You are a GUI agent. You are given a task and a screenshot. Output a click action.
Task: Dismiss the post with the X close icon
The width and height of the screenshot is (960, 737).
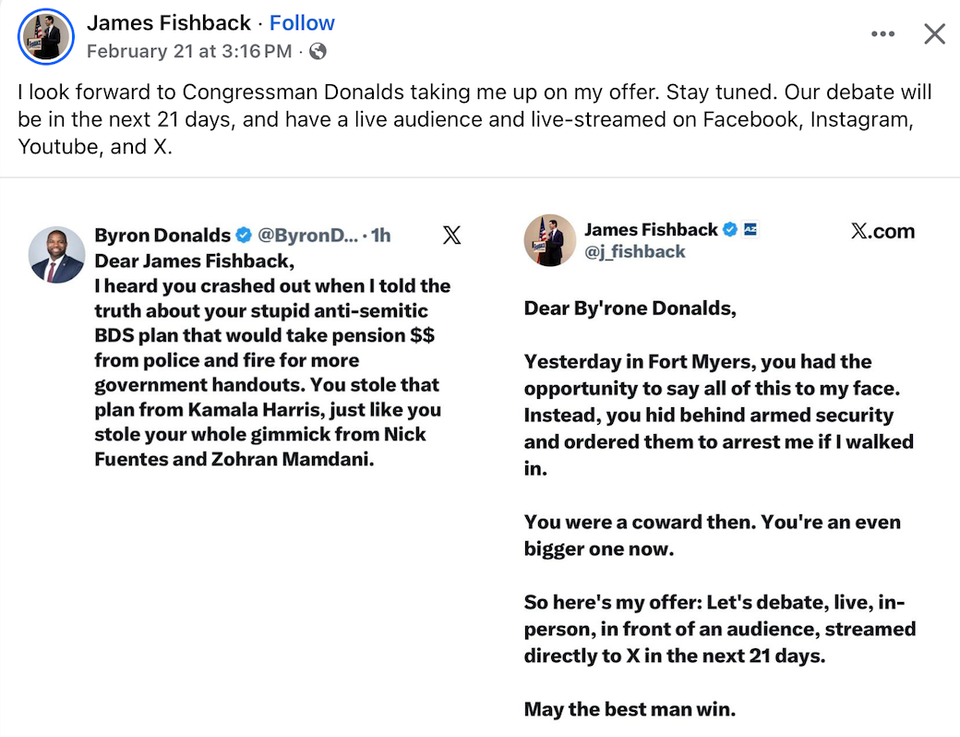934,33
